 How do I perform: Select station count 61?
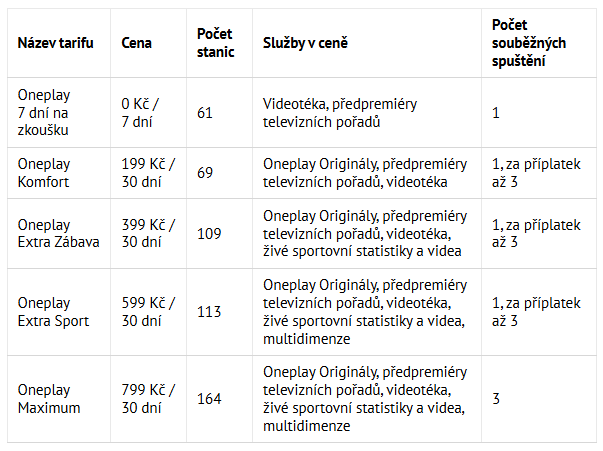click(x=205, y=113)
